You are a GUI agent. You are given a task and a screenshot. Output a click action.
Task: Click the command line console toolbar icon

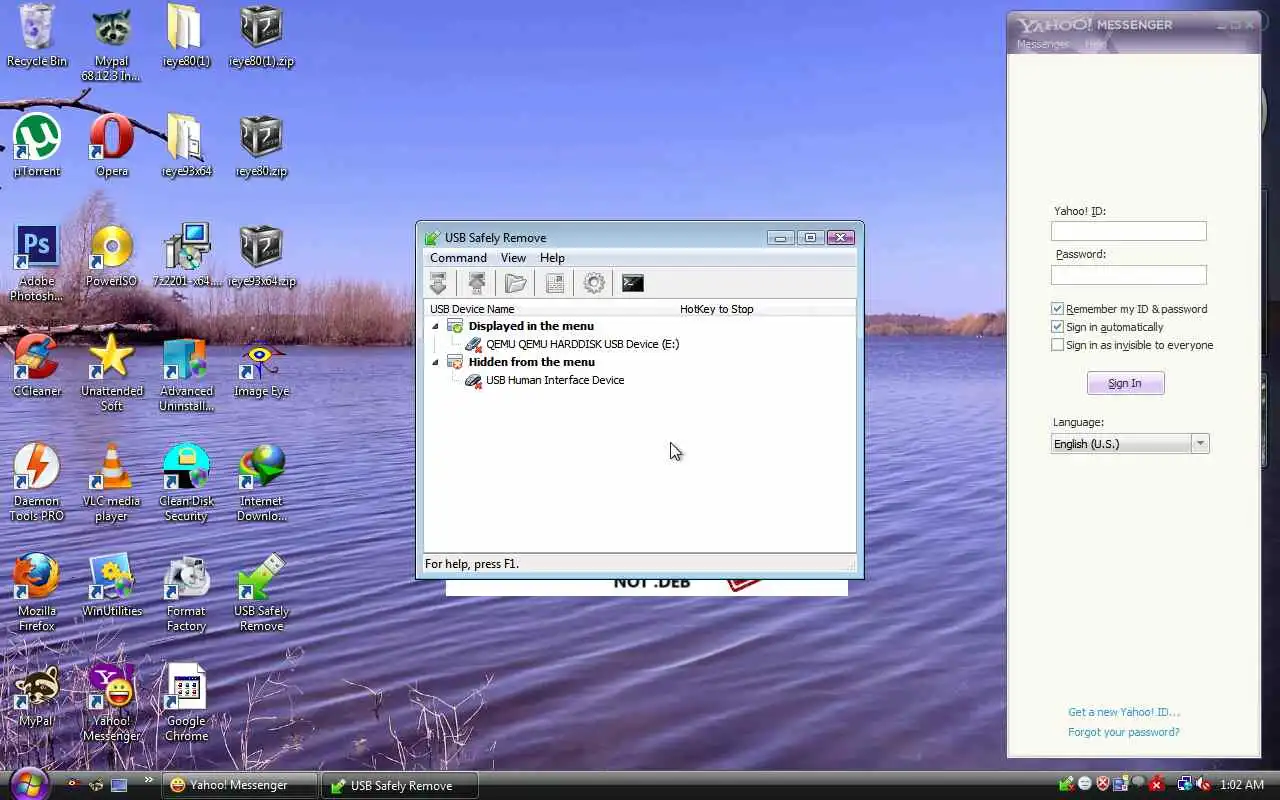tap(633, 283)
